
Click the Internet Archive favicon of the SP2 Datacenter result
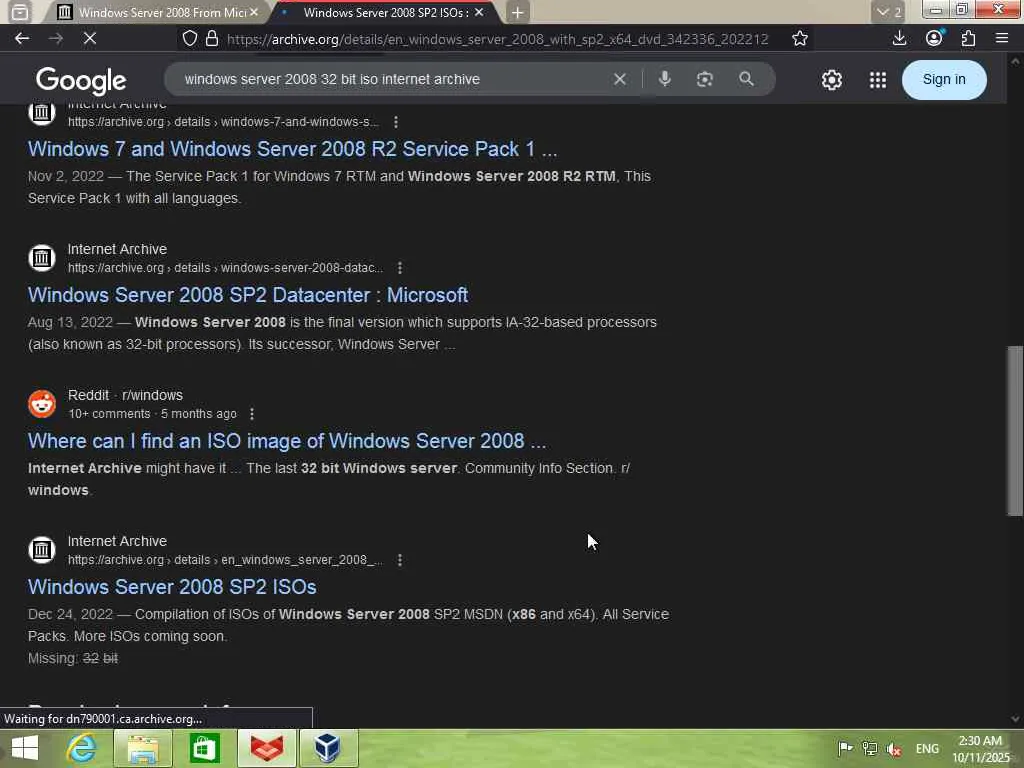(42, 258)
